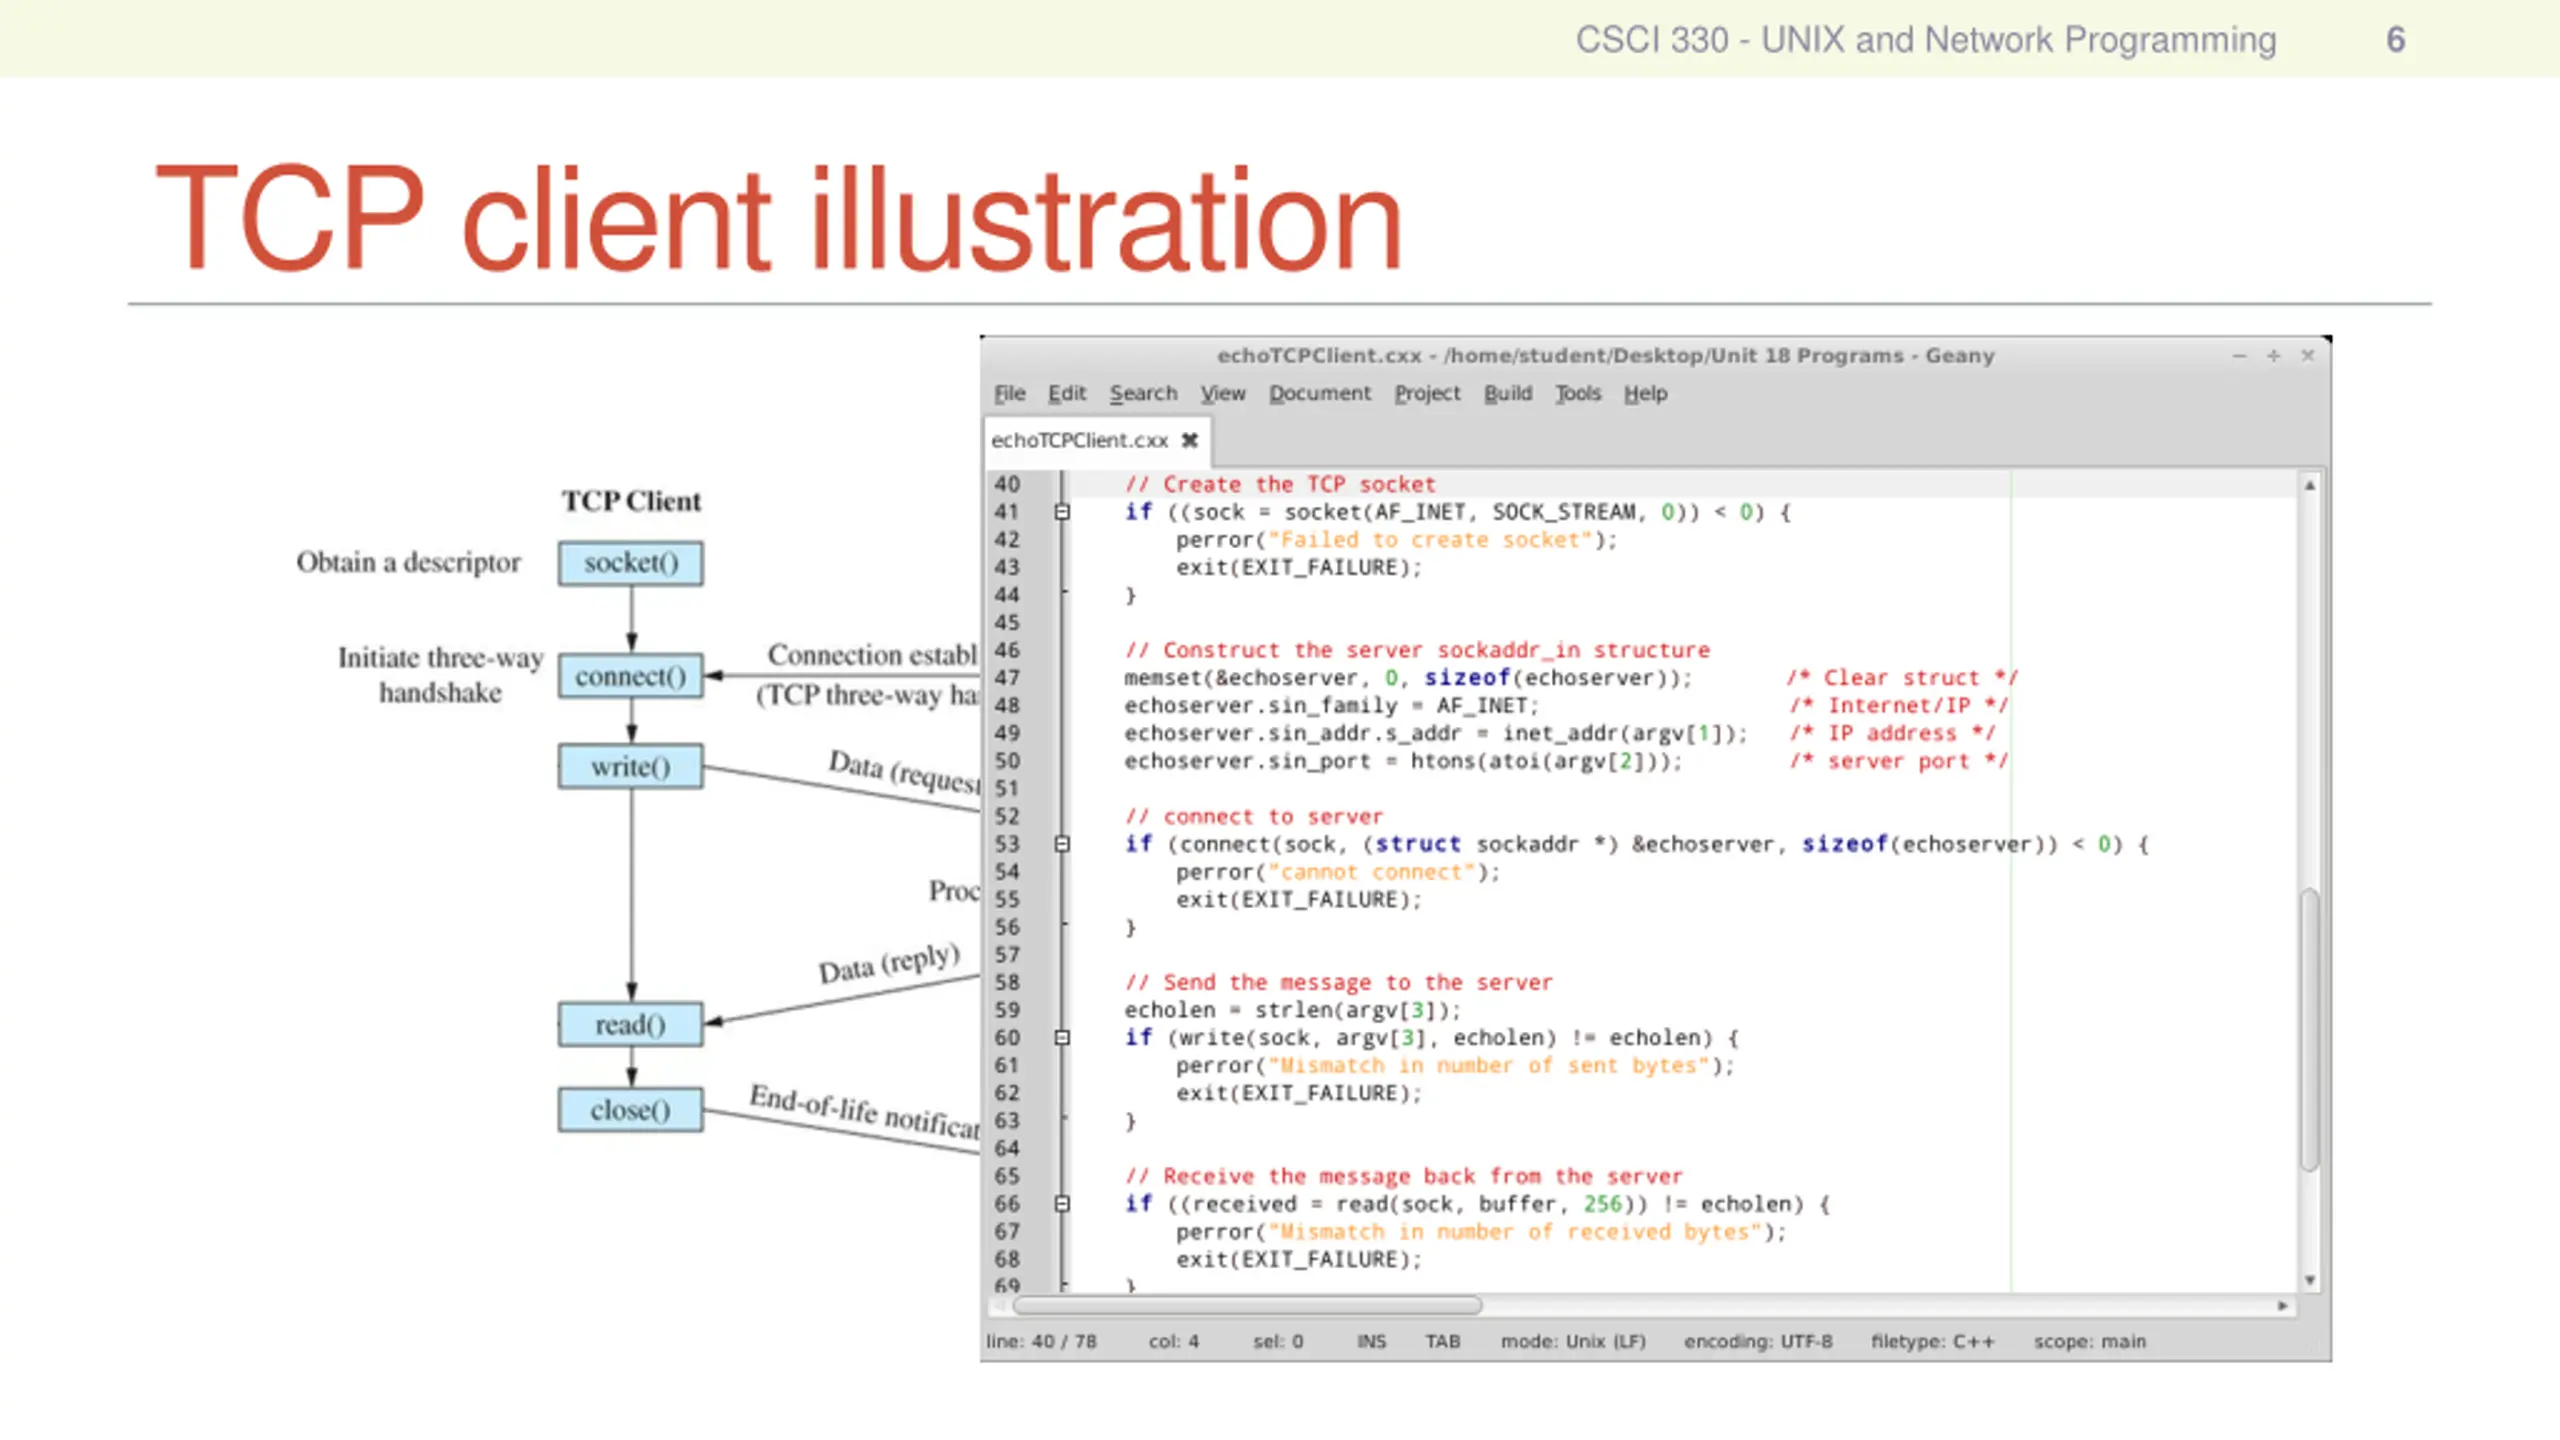Viewport: 2560px width, 1440px height.
Task: Open the Build menu
Action: coord(1507,393)
